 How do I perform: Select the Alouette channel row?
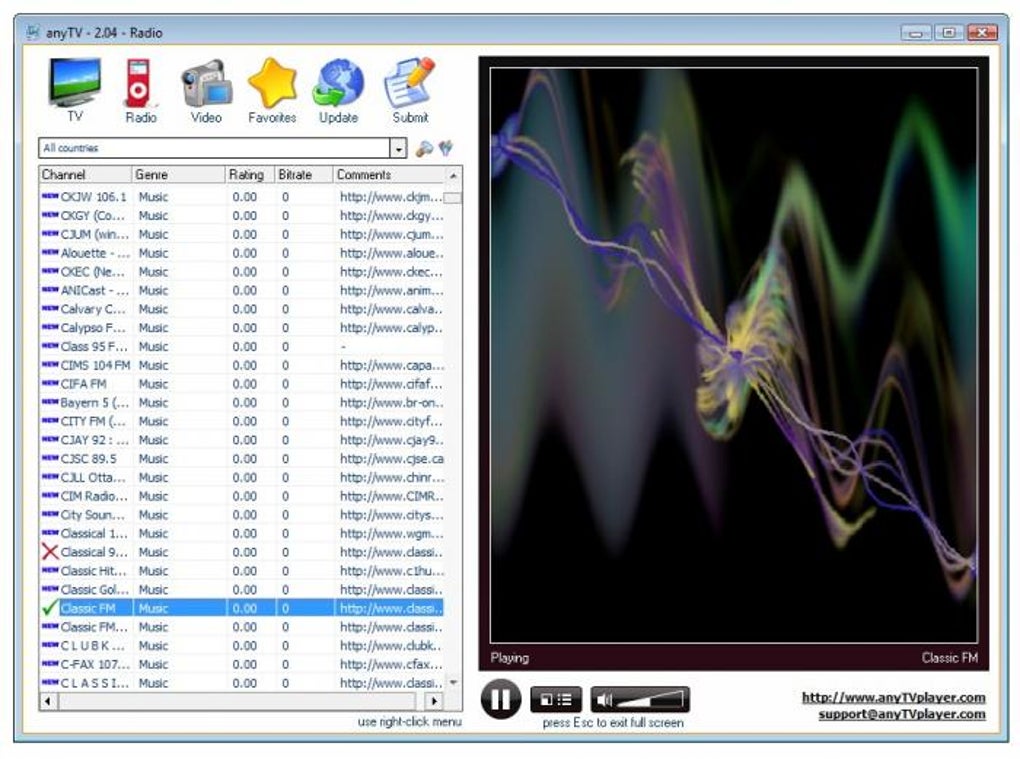coord(242,253)
